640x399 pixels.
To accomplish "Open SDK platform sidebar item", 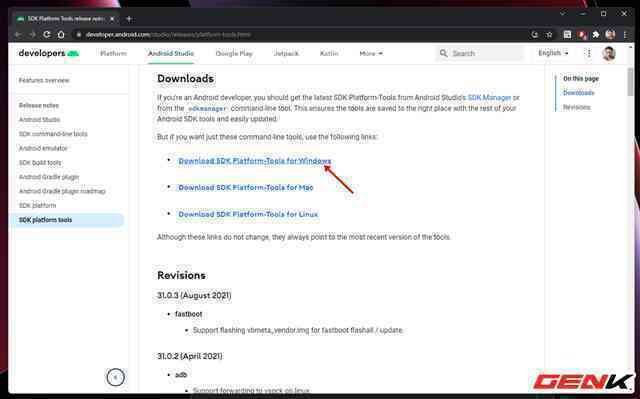I will tap(38, 205).
